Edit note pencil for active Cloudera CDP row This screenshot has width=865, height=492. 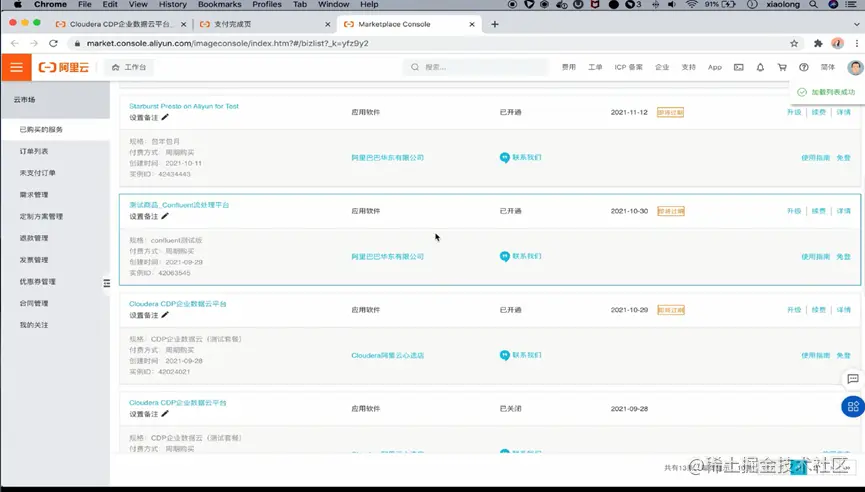(165, 315)
